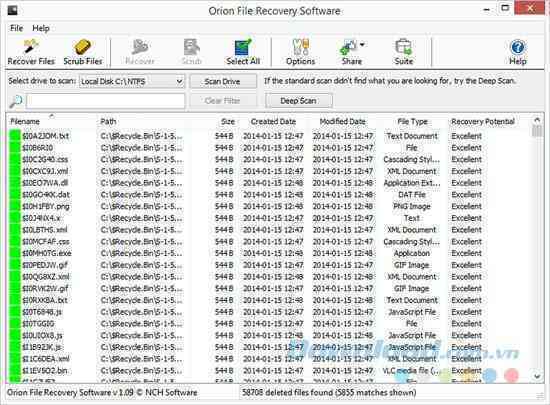Click the Clear Filter button
Image resolution: width=550 pixels, height=405 pixels.
(x=223, y=101)
